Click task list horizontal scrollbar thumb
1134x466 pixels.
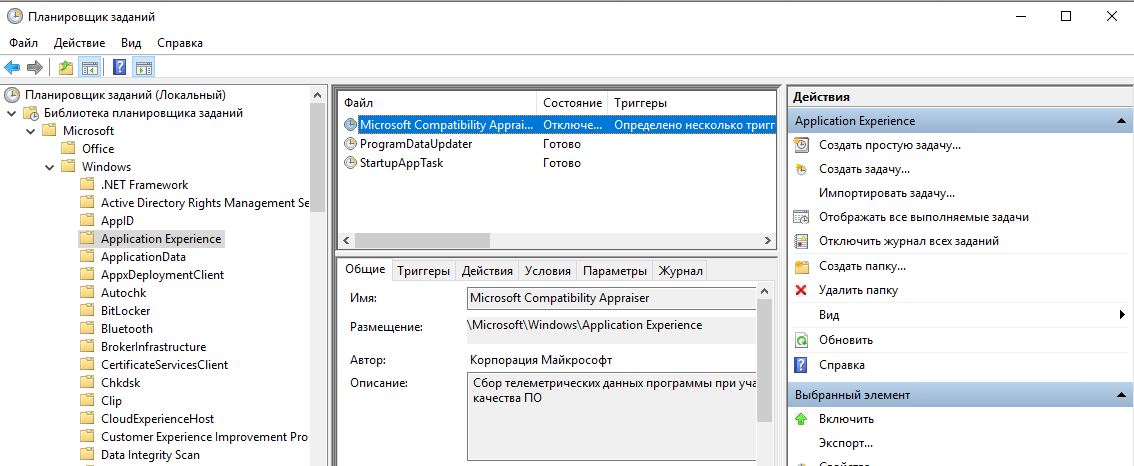coord(421,240)
